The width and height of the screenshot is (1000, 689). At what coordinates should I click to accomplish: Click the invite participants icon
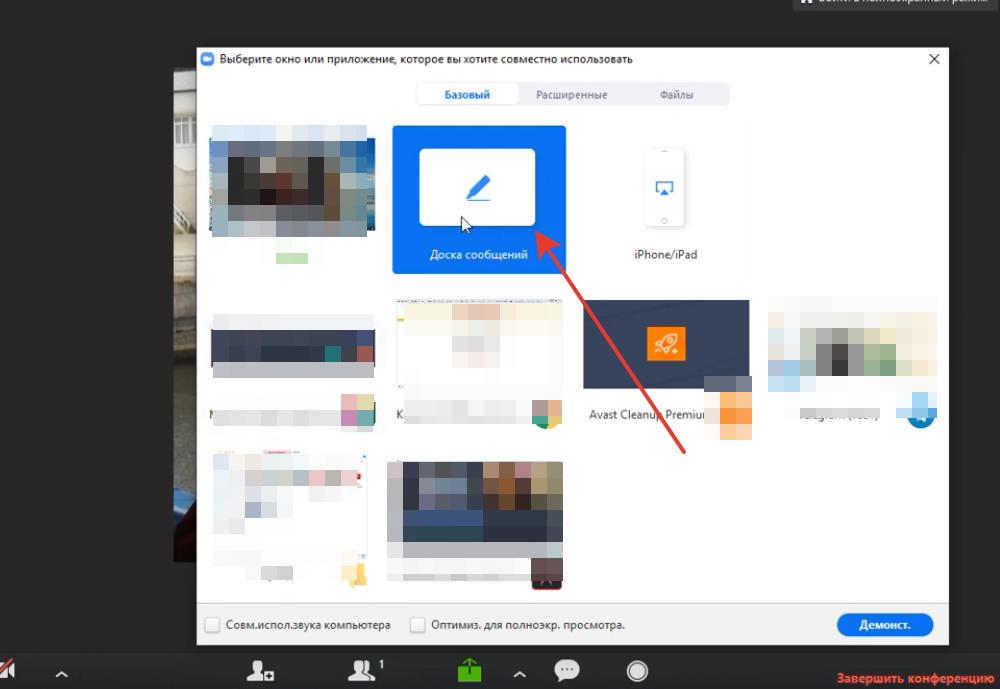261,671
